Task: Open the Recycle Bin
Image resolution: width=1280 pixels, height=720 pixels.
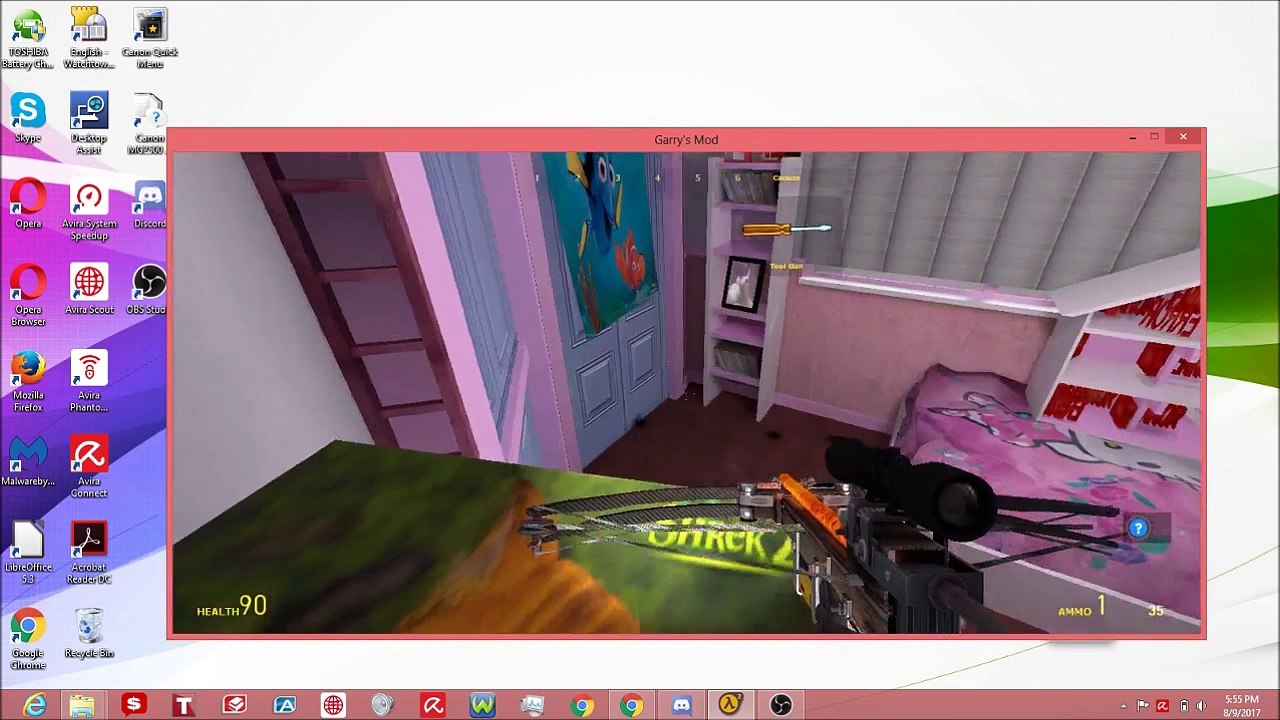Action: [x=88, y=634]
